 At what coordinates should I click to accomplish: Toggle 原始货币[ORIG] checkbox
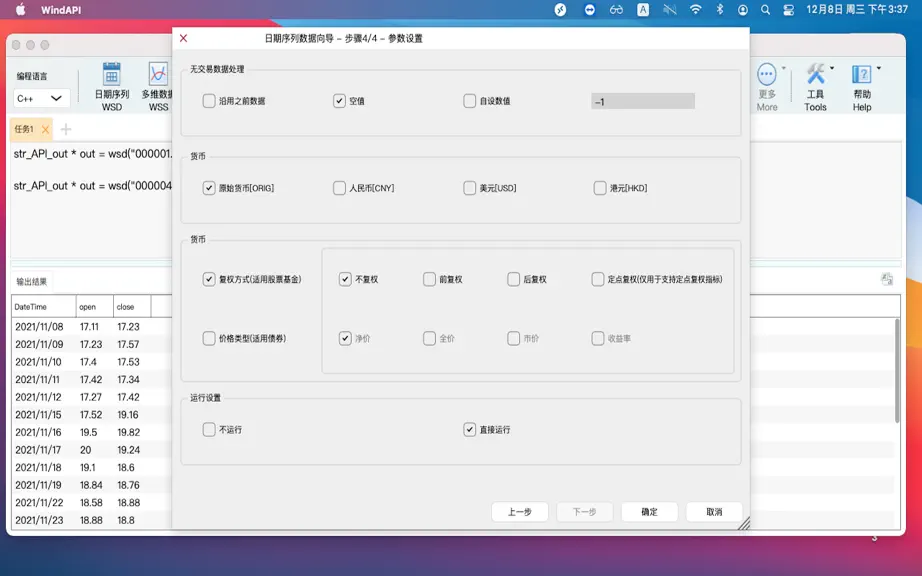[x=209, y=187]
